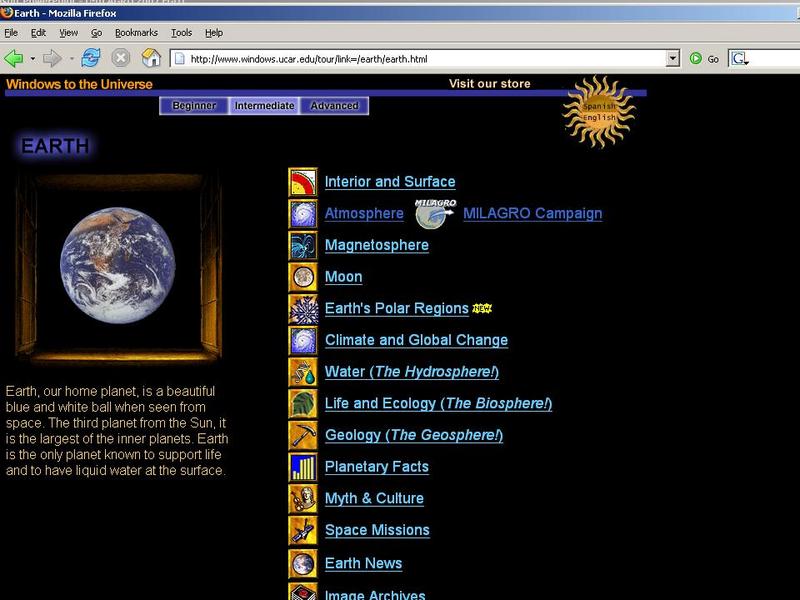
Task: Open the Earth's Polar Regions link
Action: 396,309
